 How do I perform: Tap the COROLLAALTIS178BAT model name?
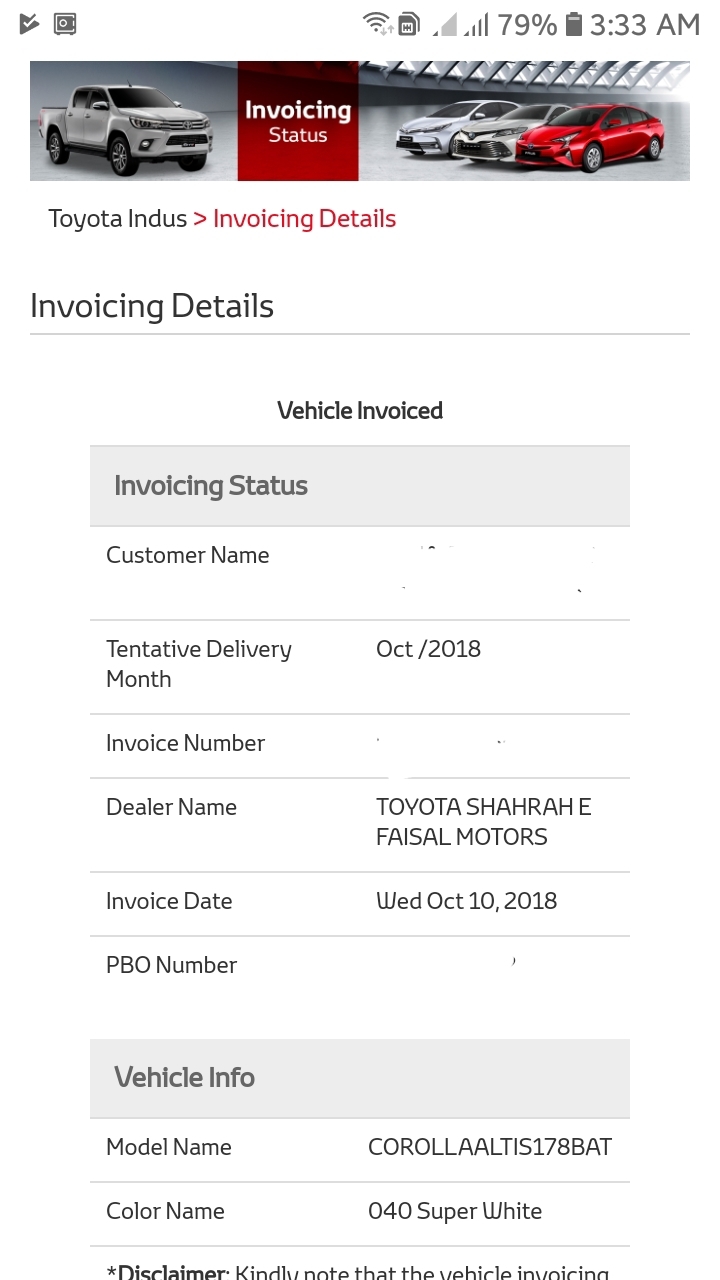click(x=490, y=1147)
